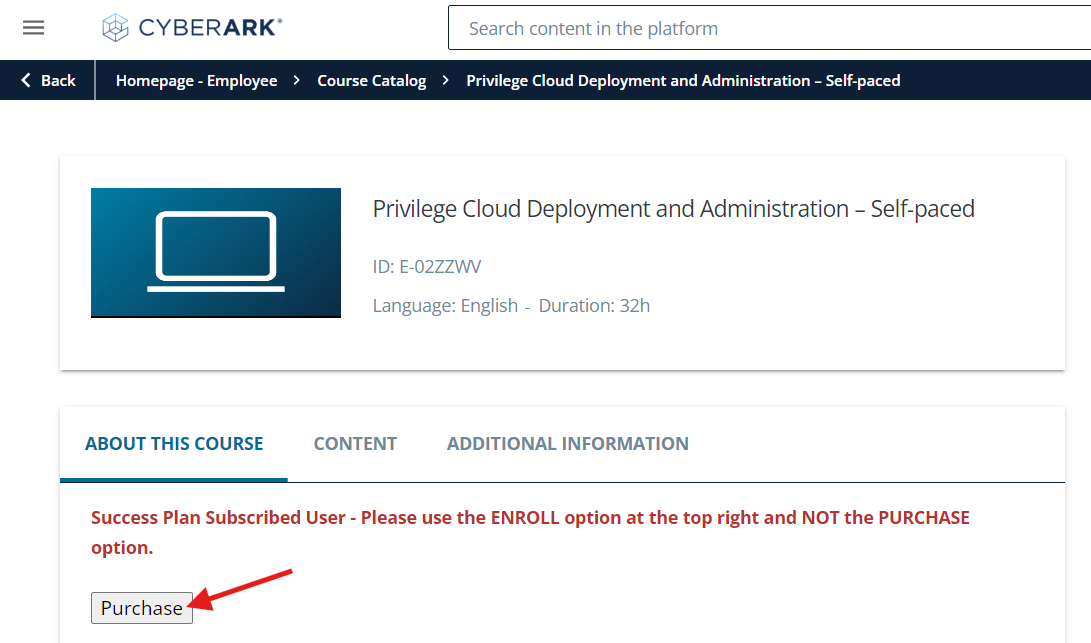Click the laptop course thumbnail image
The width and height of the screenshot is (1091, 643).
(216, 253)
